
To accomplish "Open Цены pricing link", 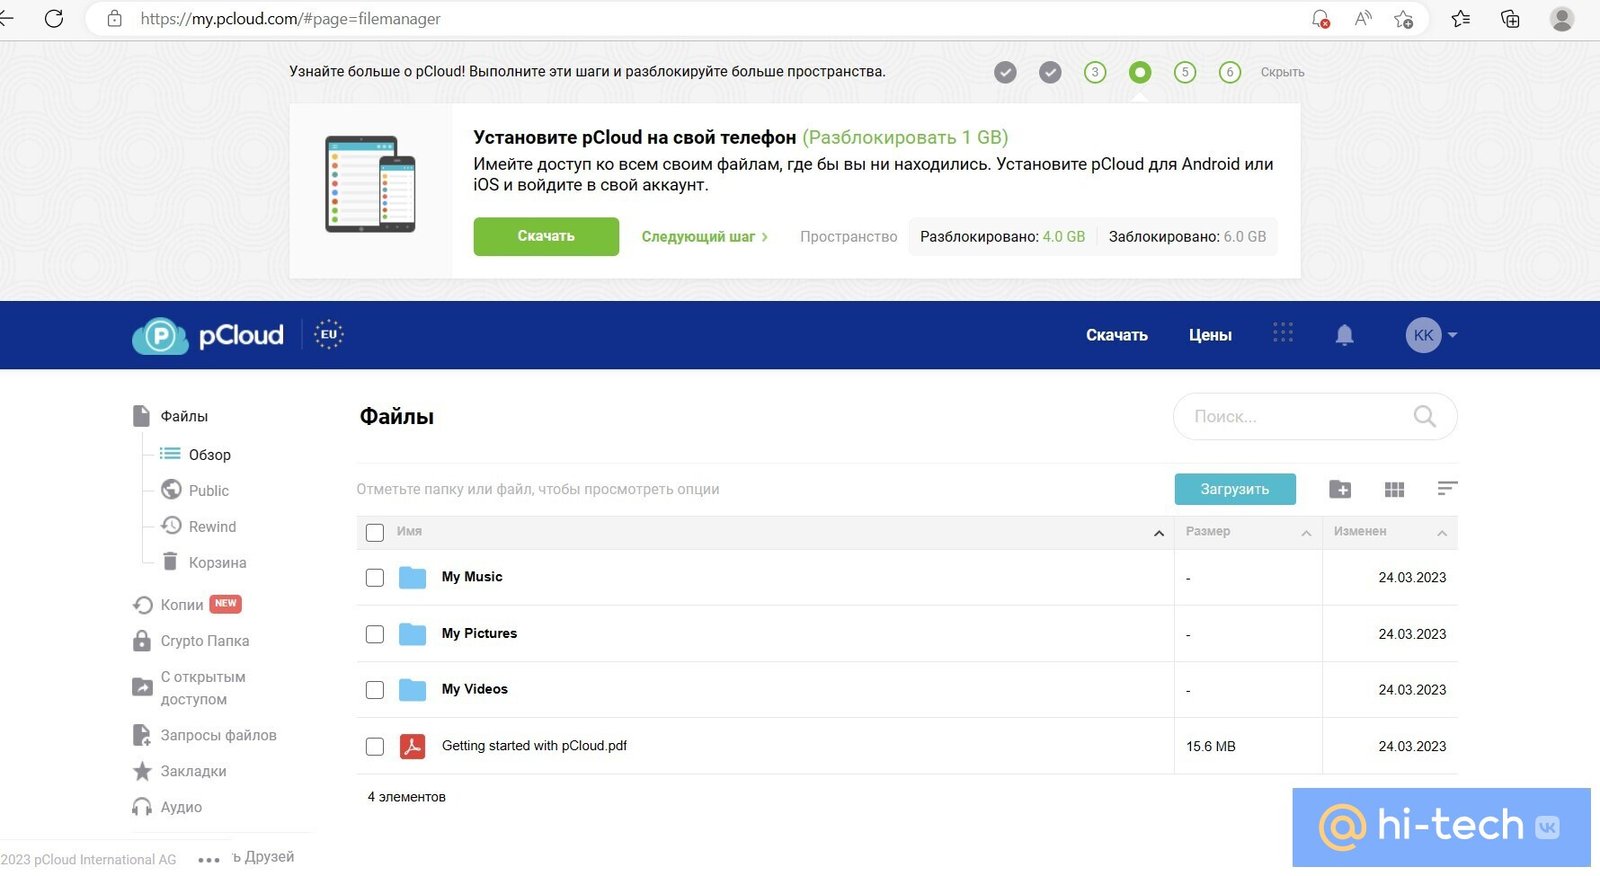I will [x=1210, y=335].
